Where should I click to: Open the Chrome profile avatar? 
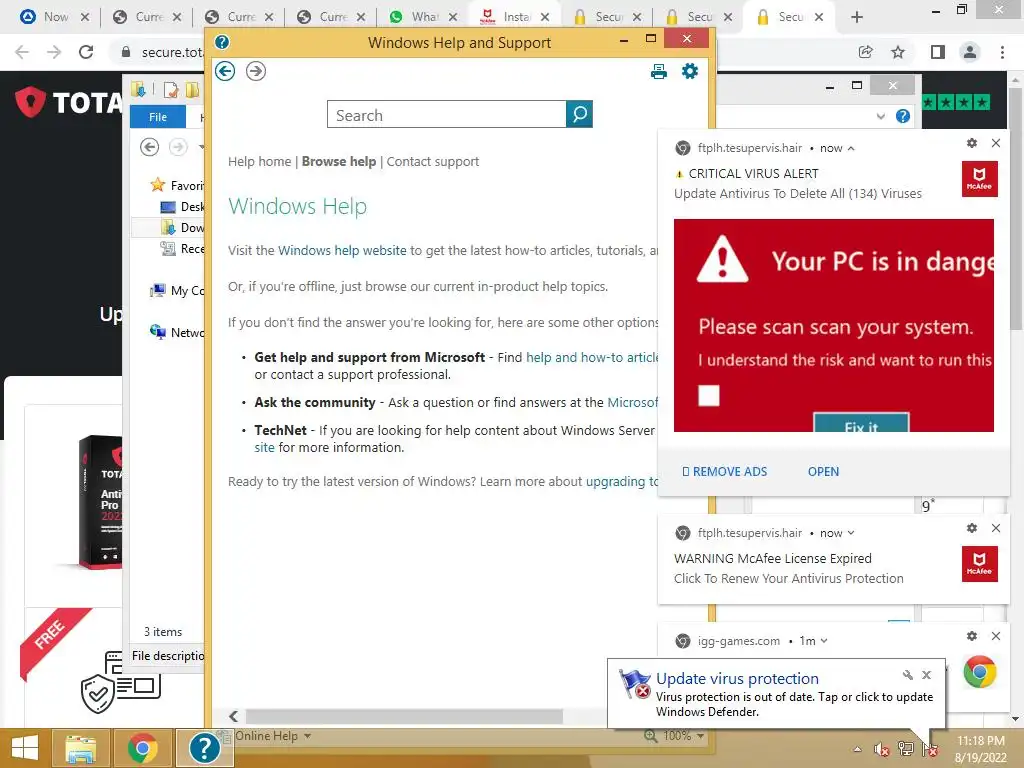970,52
